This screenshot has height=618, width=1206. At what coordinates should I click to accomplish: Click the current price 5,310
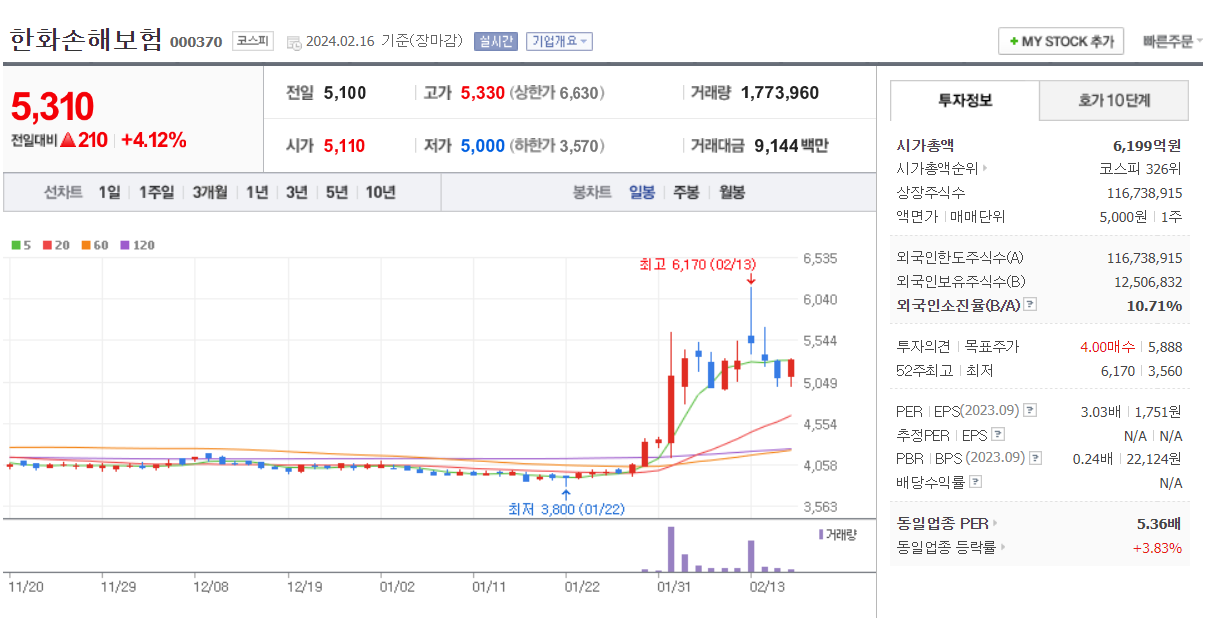point(52,105)
